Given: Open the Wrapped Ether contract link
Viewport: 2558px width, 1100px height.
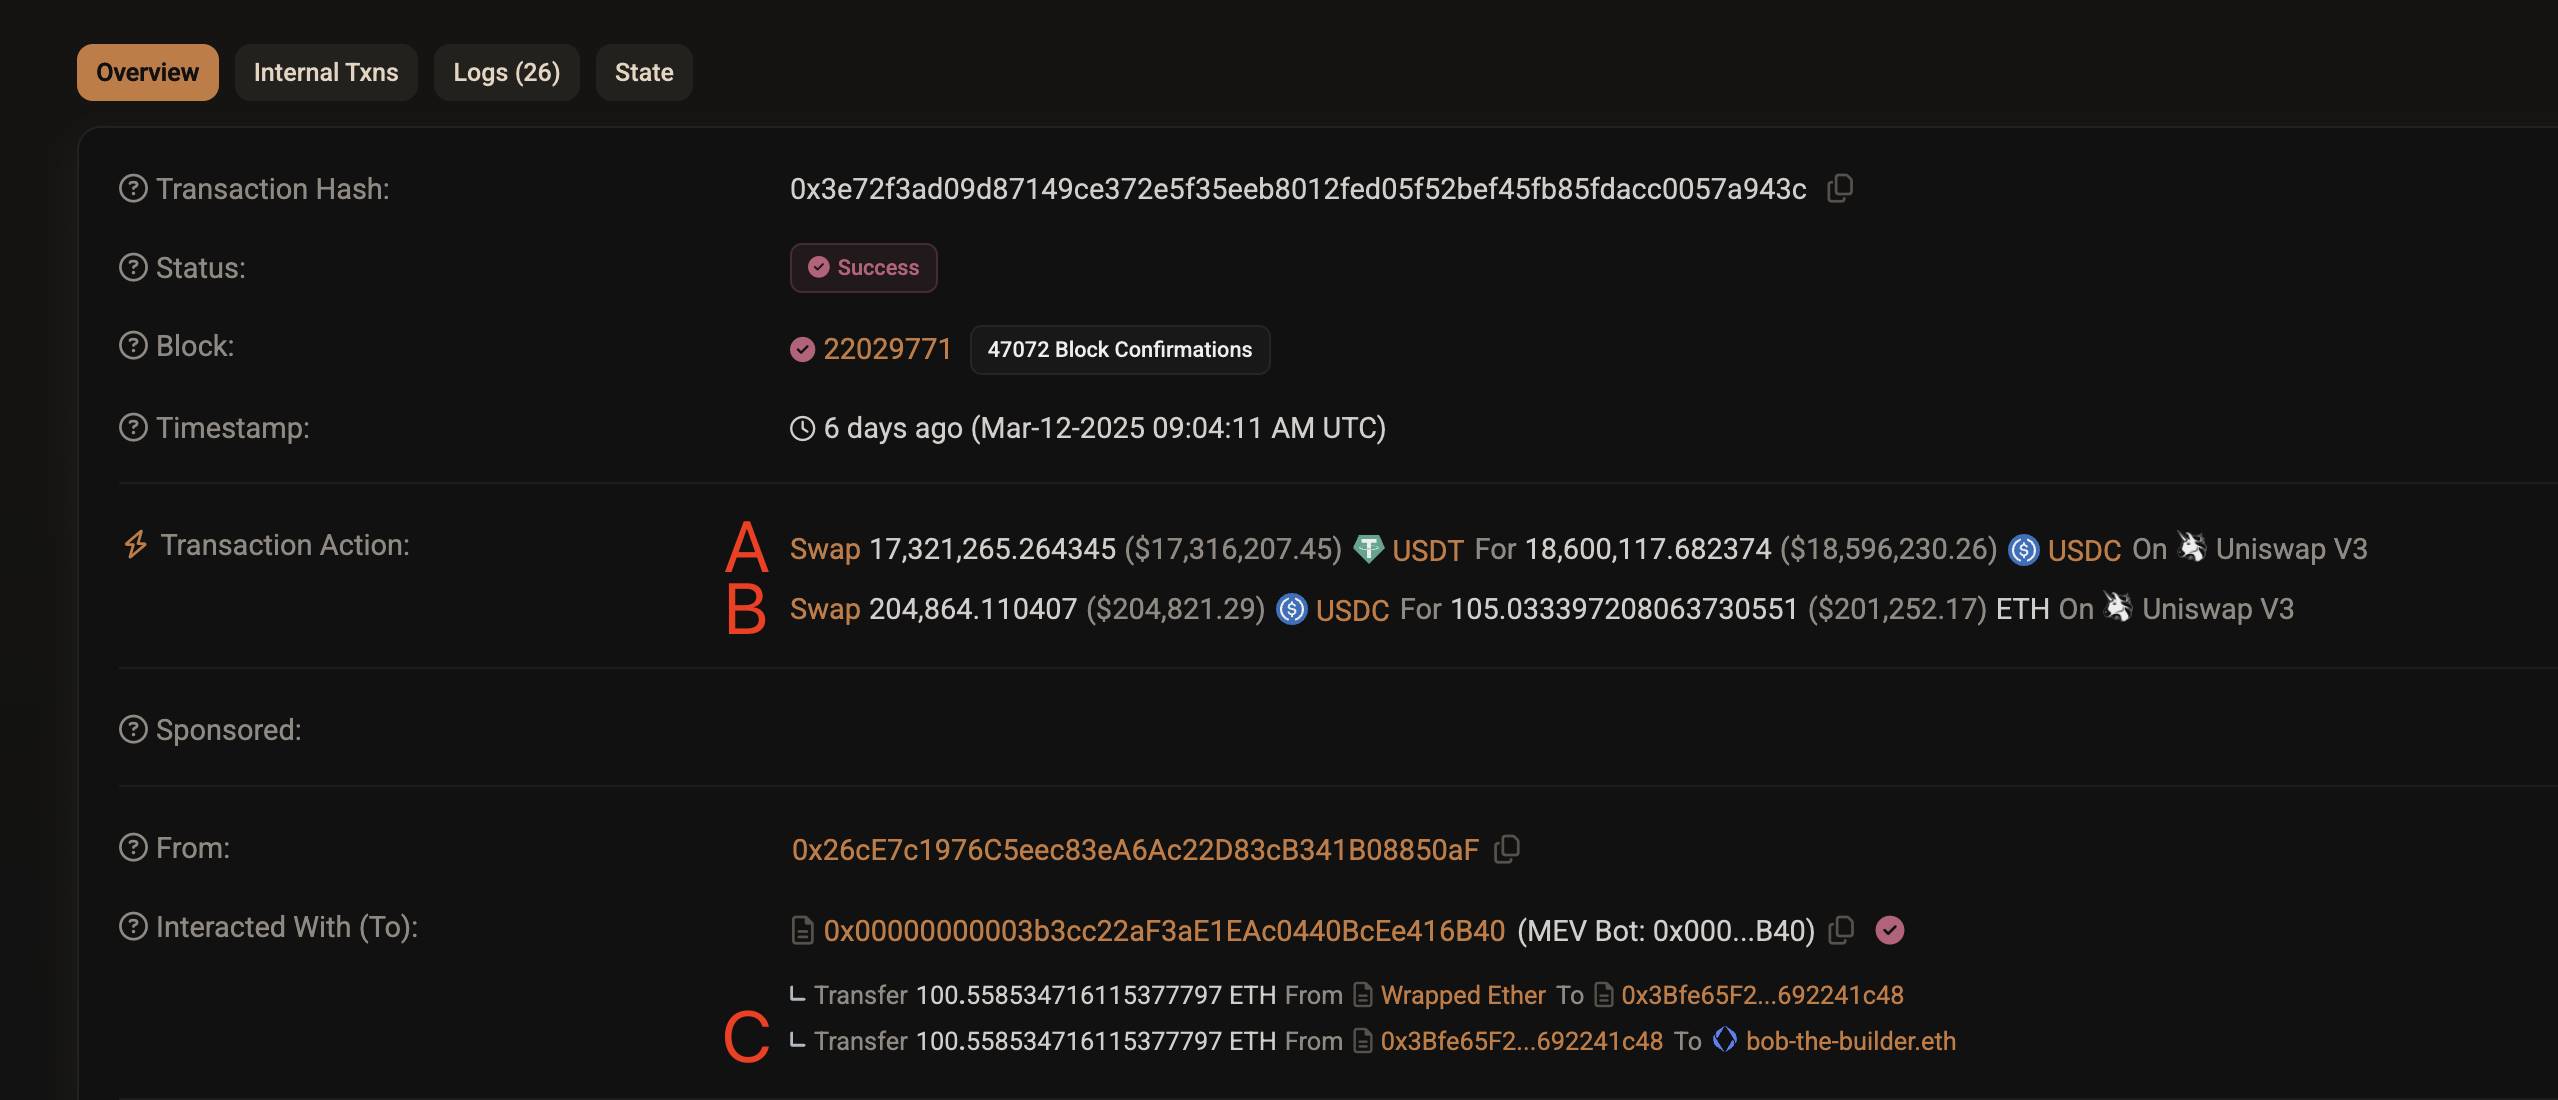Looking at the screenshot, I should click(1463, 995).
